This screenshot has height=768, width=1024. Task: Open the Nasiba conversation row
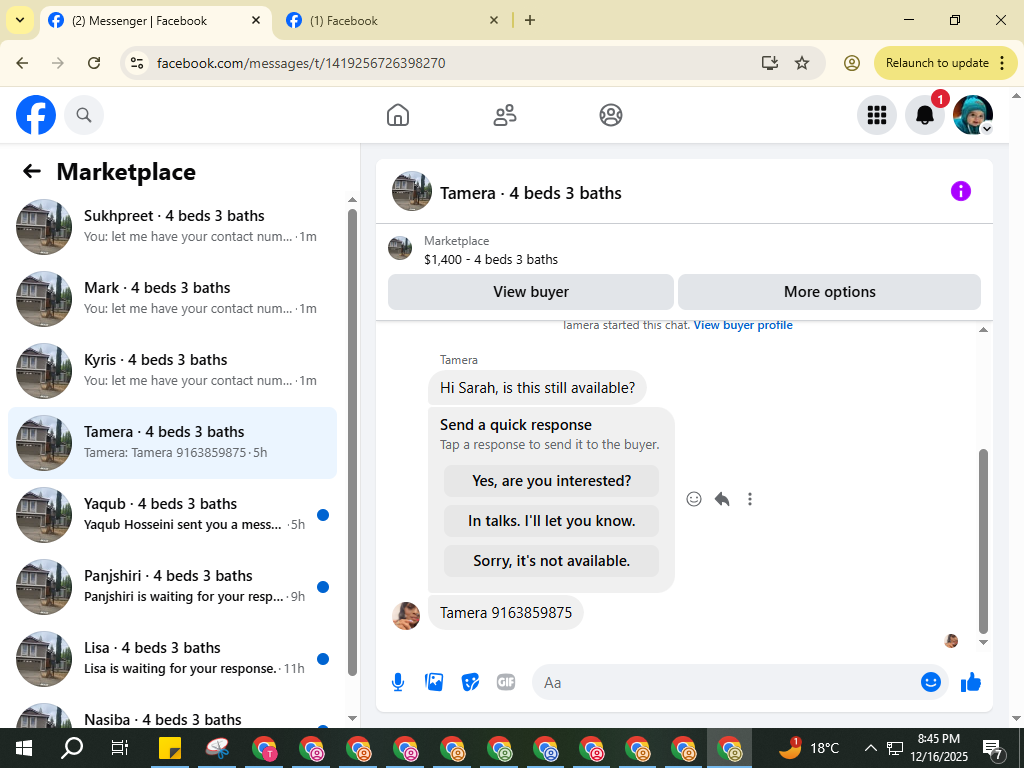(x=172, y=713)
